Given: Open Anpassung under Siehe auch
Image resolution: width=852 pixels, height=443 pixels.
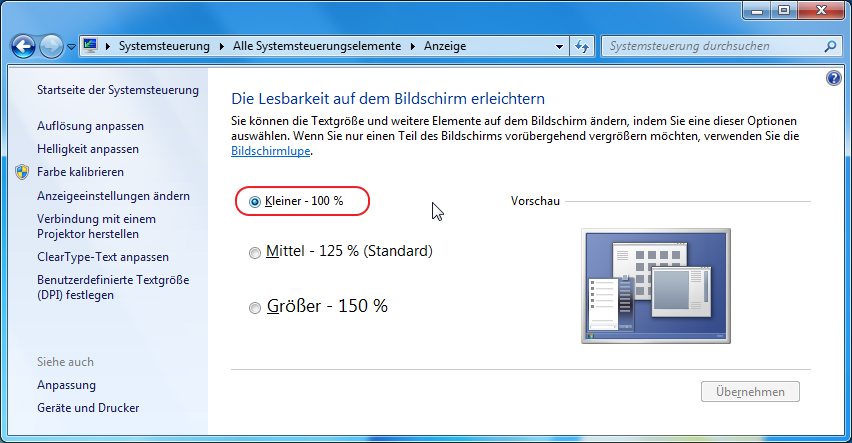Looking at the screenshot, I should [x=66, y=385].
